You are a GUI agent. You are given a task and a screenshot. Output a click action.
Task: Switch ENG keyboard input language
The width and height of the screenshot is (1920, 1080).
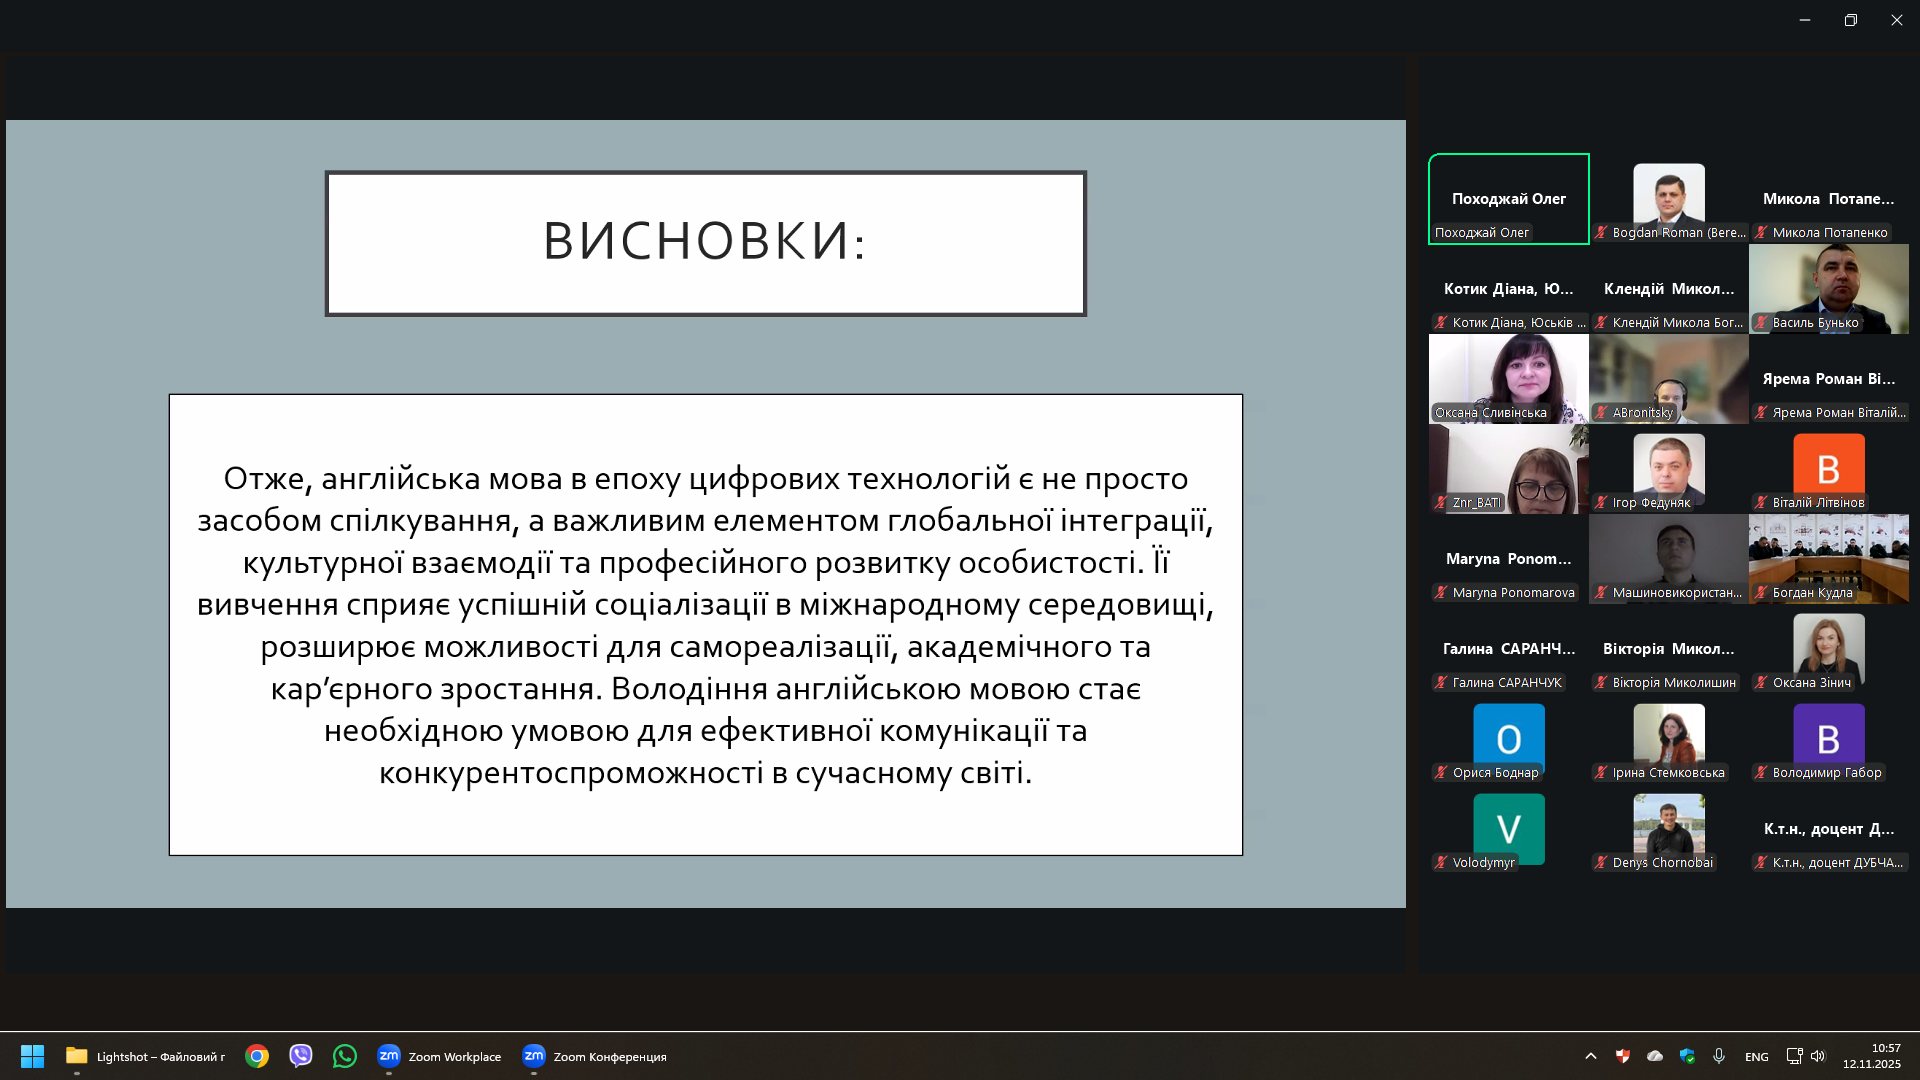[1756, 1057]
